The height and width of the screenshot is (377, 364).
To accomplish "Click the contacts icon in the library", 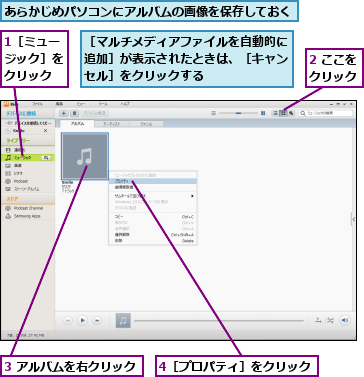I will pyautogui.click(x=8, y=150).
